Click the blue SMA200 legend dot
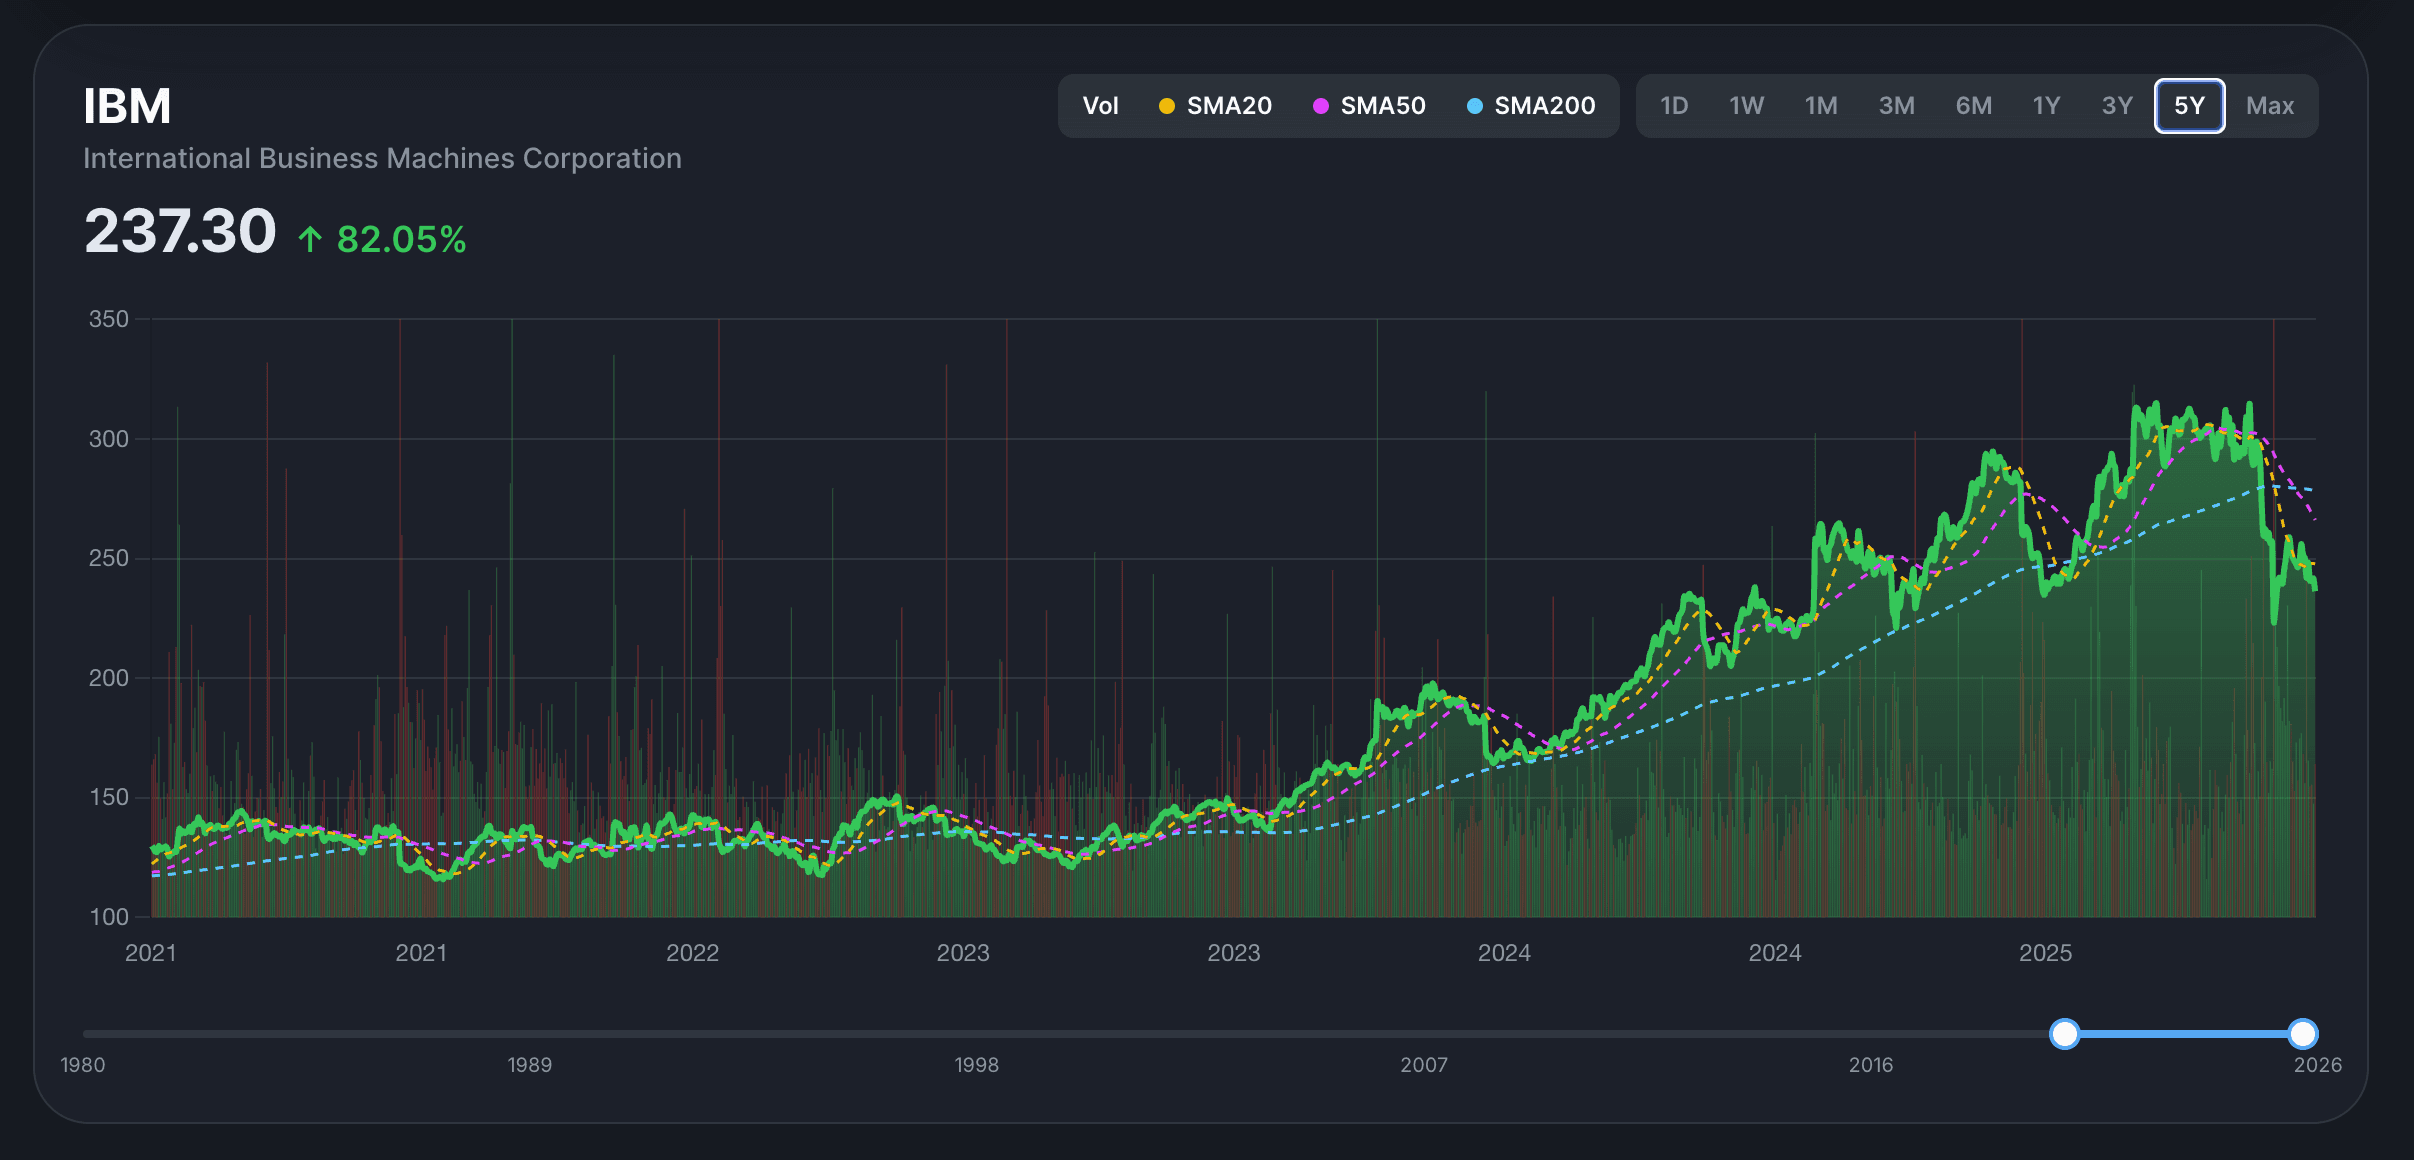2414x1160 pixels. (1475, 105)
